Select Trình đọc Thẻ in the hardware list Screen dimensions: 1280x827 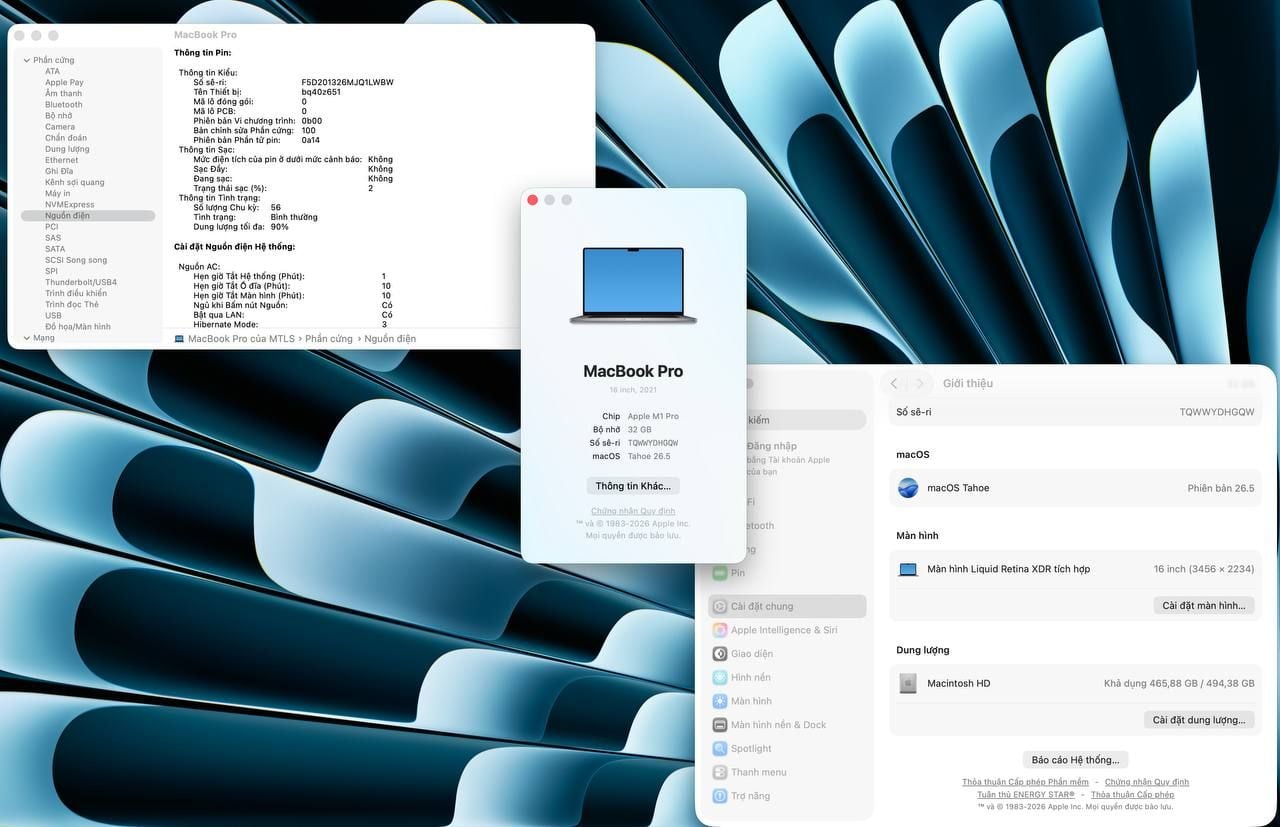72,304
